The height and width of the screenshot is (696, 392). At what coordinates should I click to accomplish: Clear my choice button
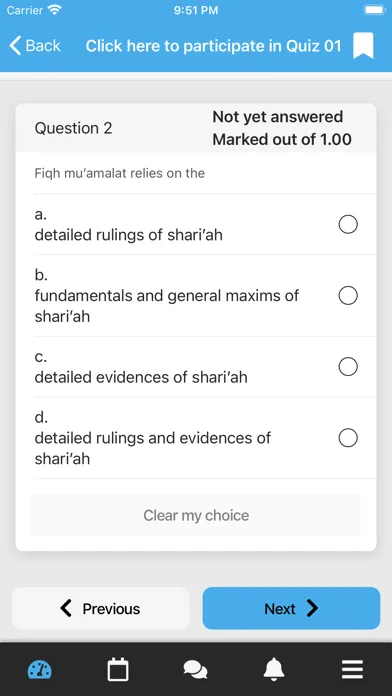[x=196, y=515]
